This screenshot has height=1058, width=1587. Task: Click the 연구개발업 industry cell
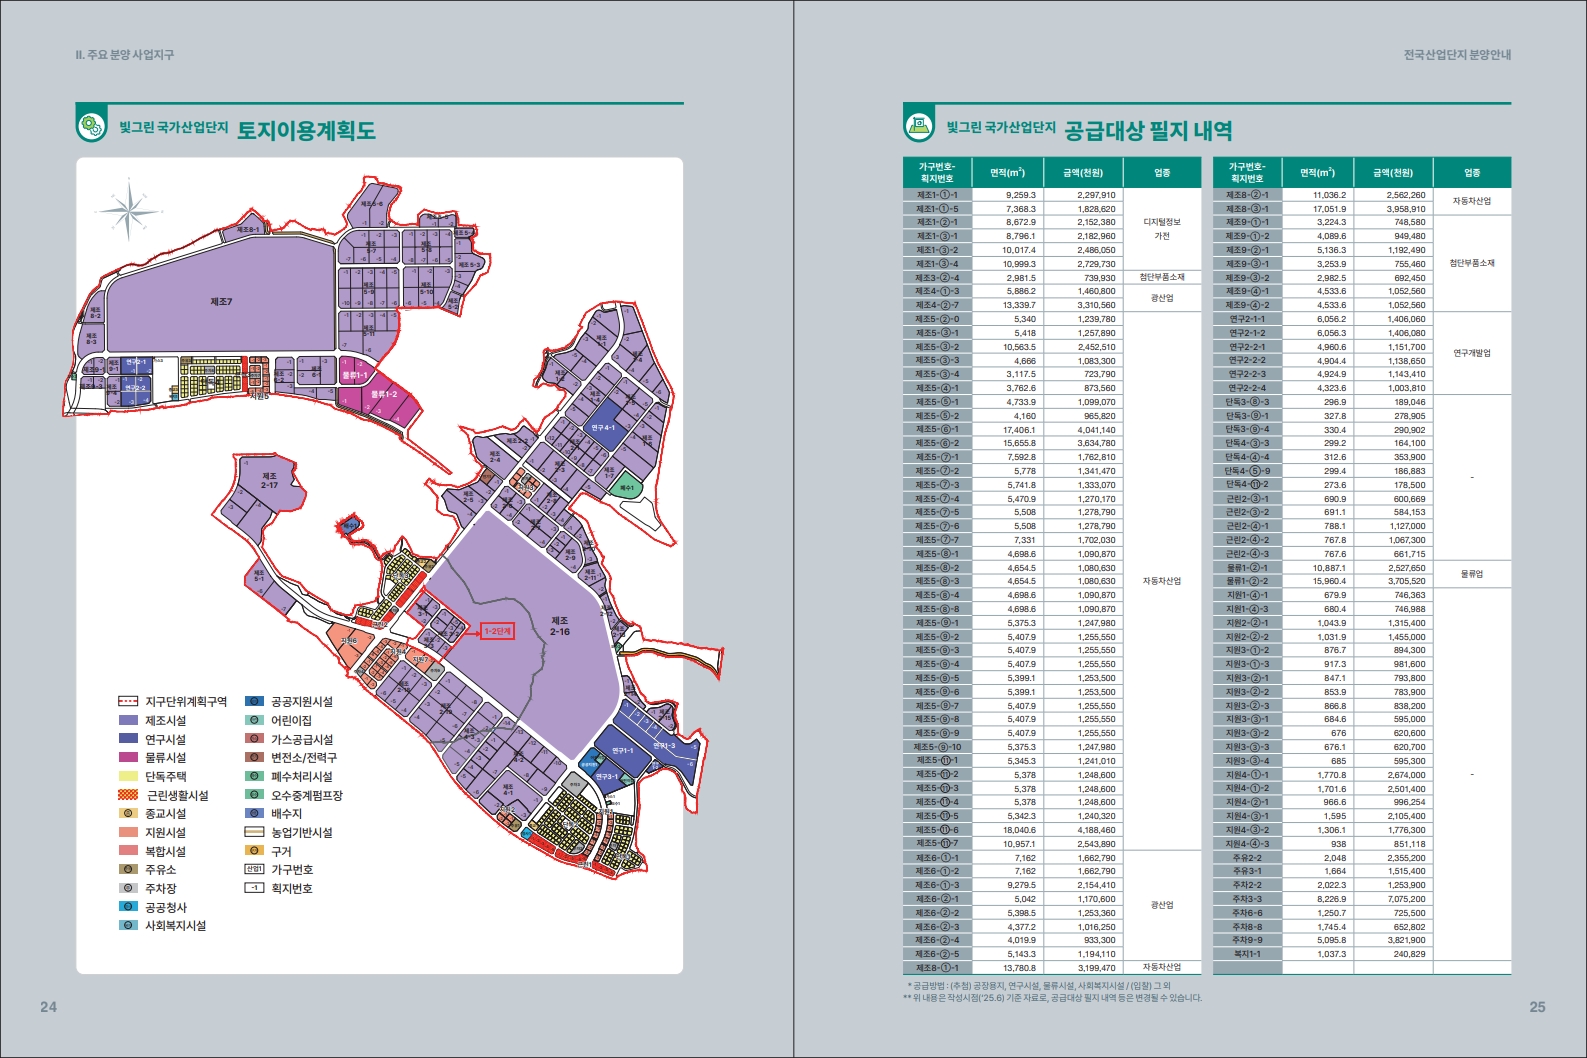[x=1472, y=353]
